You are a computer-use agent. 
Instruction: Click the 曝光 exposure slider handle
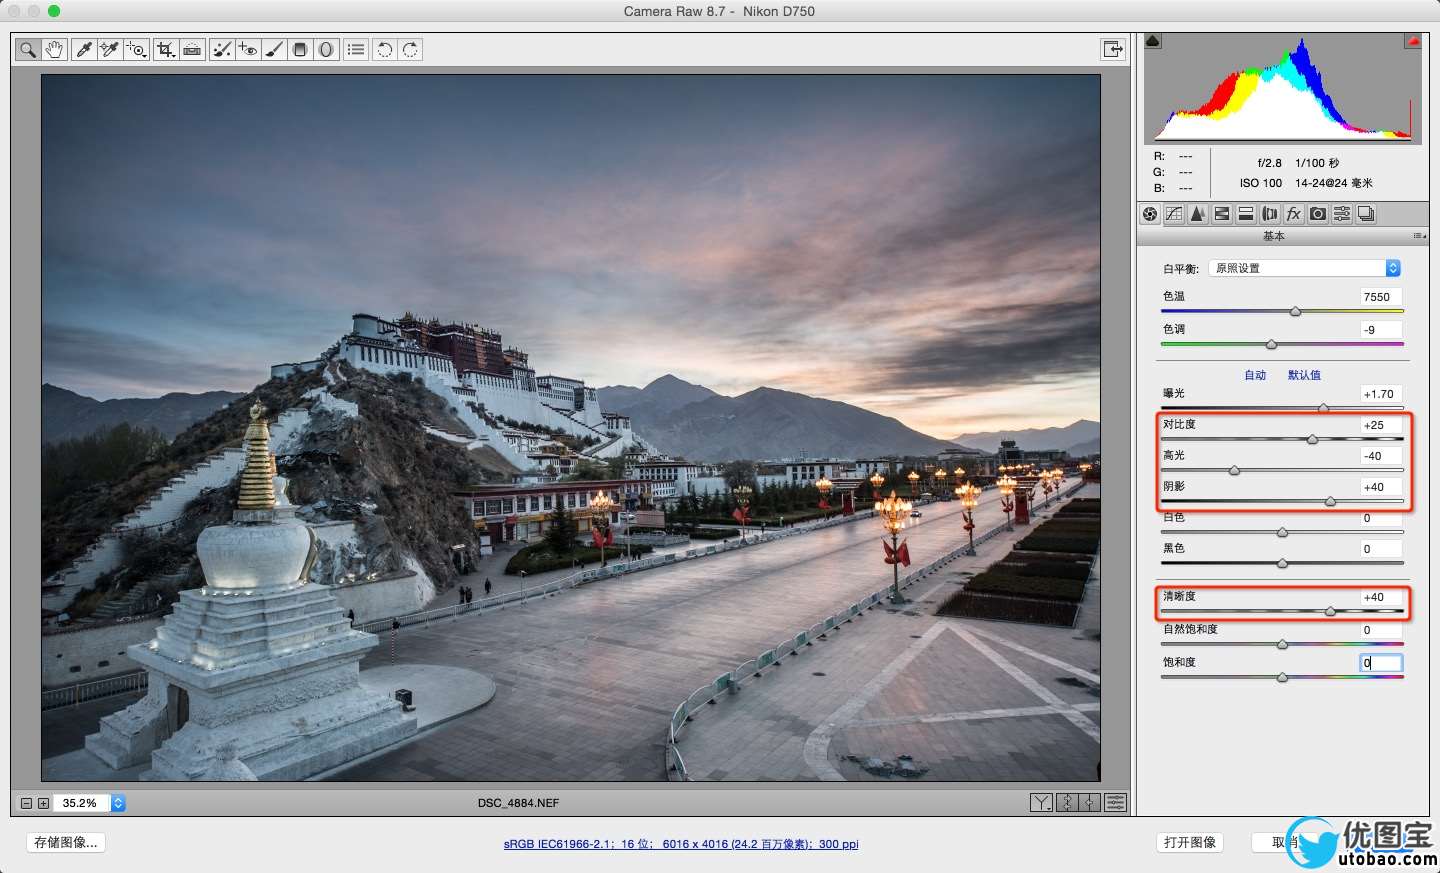coord(1323,408)
